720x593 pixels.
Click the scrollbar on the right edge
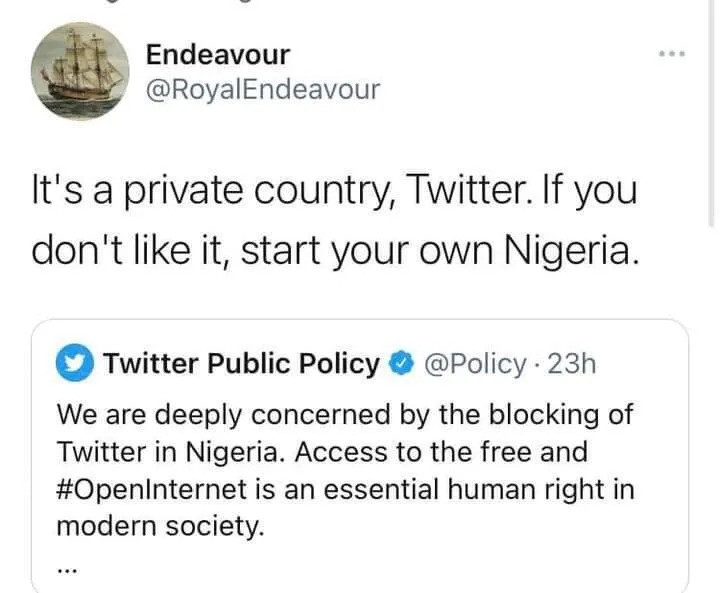coord(711,110)
